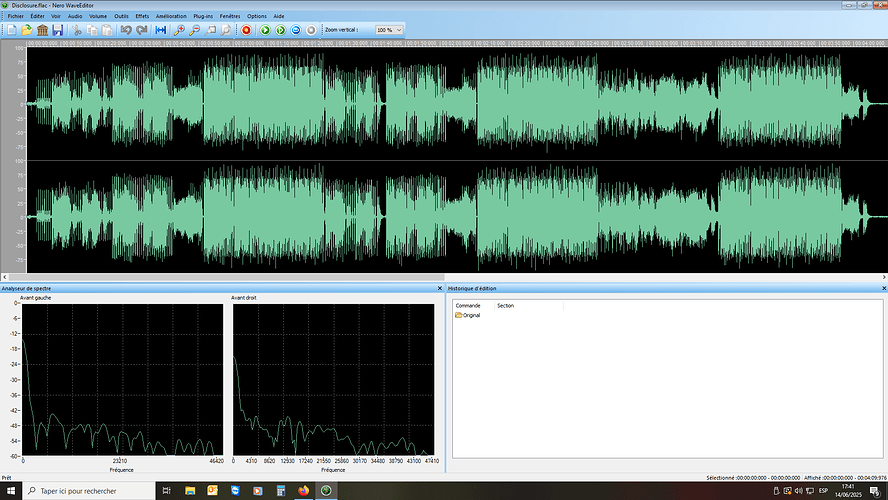Click the Zoom out magnifier icon
This screenshot has height=500, width=888.
[x=194, y=30]
